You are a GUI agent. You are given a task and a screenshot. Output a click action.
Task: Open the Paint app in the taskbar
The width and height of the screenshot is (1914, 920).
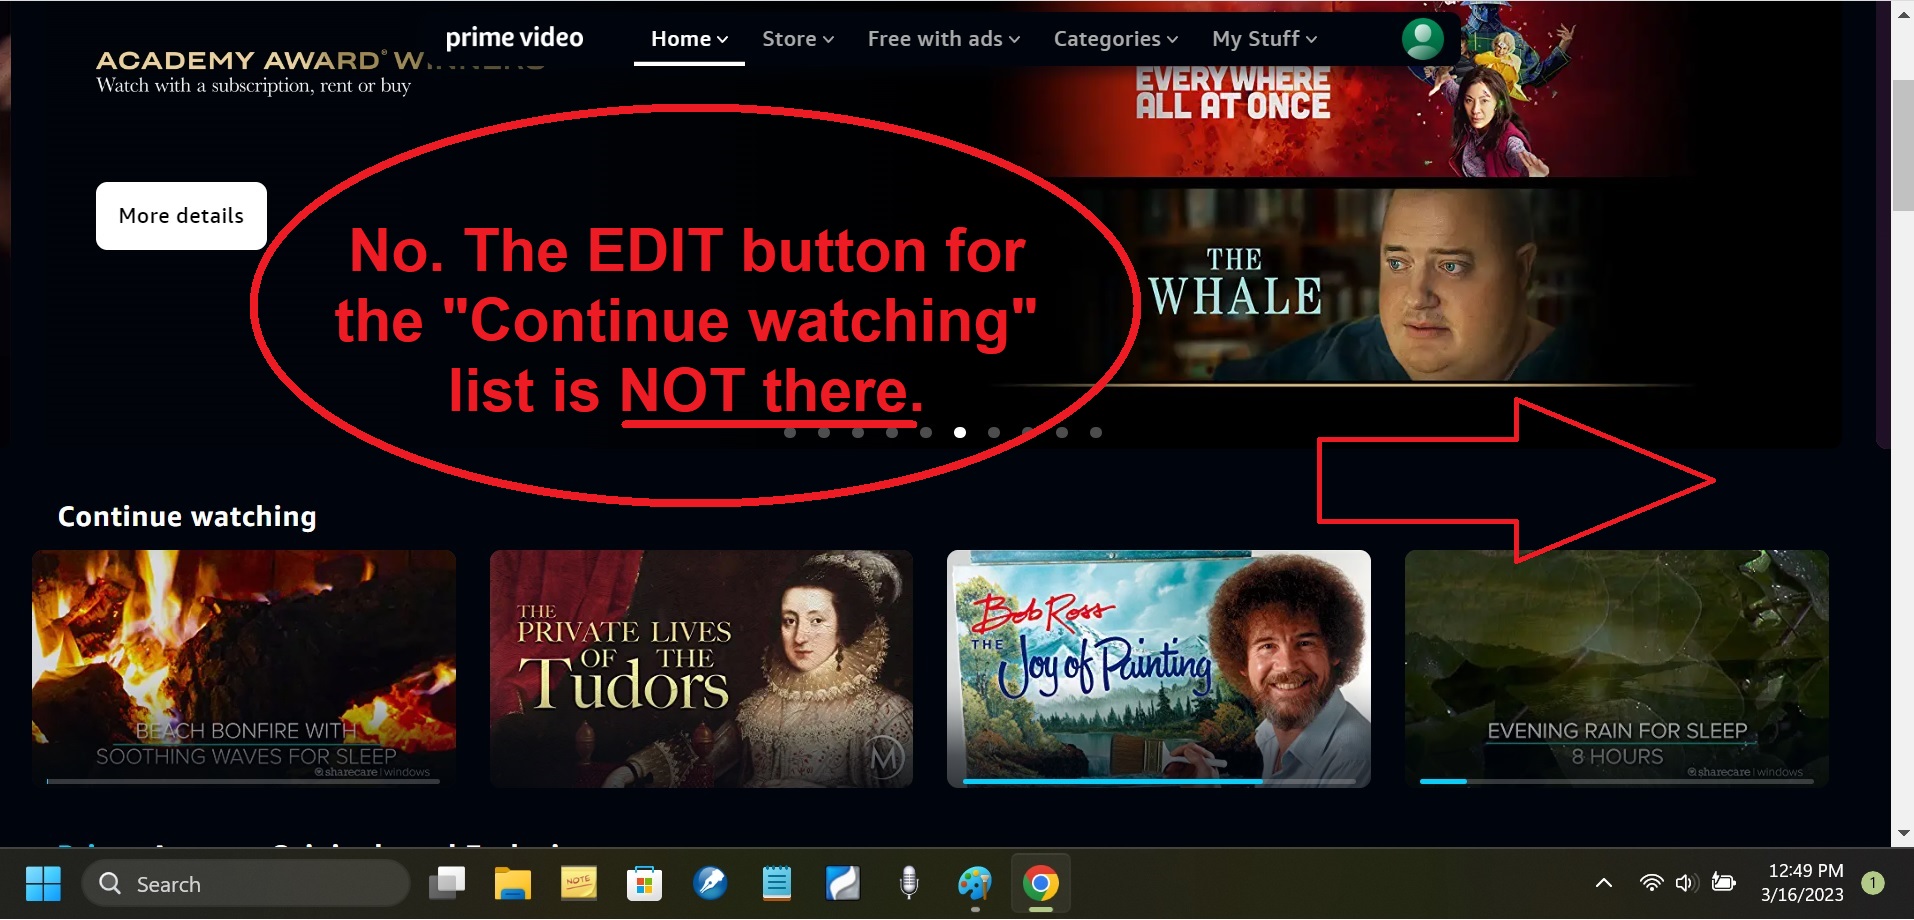pyautogui.click(x=974, y=884)
